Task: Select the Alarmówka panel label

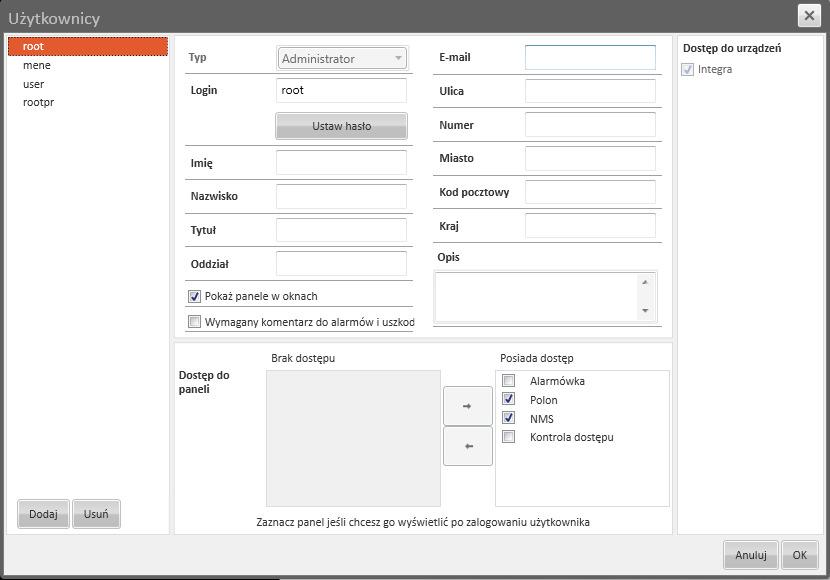Action: [557, 381]
